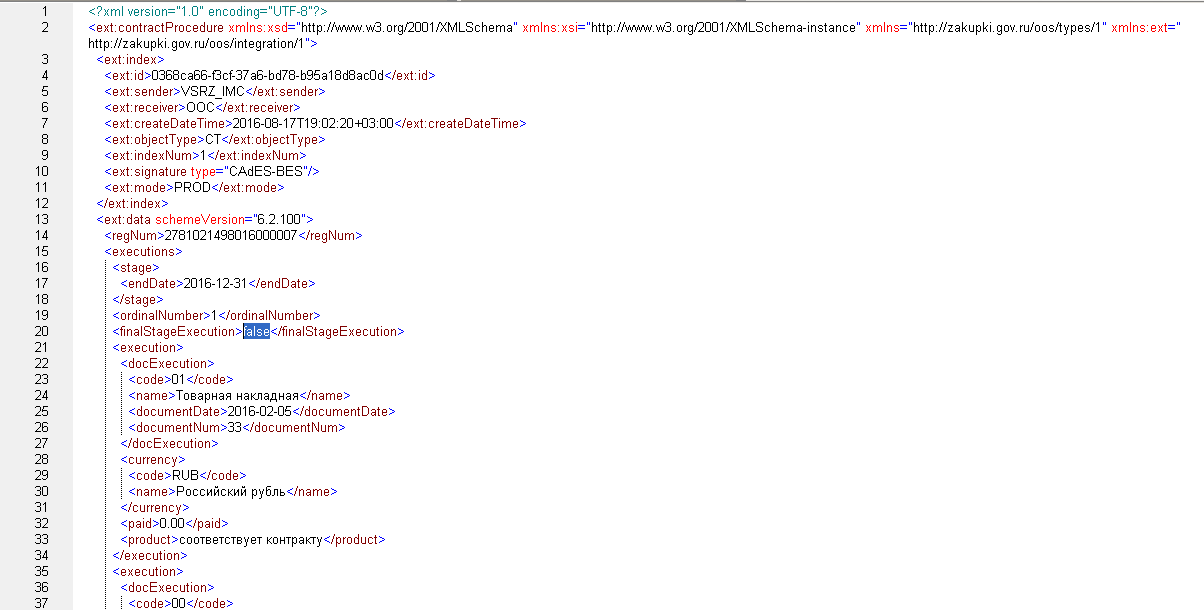Viewport: 1204px width, 610px height.
Task: Click line number 20 in the margin
Action: click(42, 331)
